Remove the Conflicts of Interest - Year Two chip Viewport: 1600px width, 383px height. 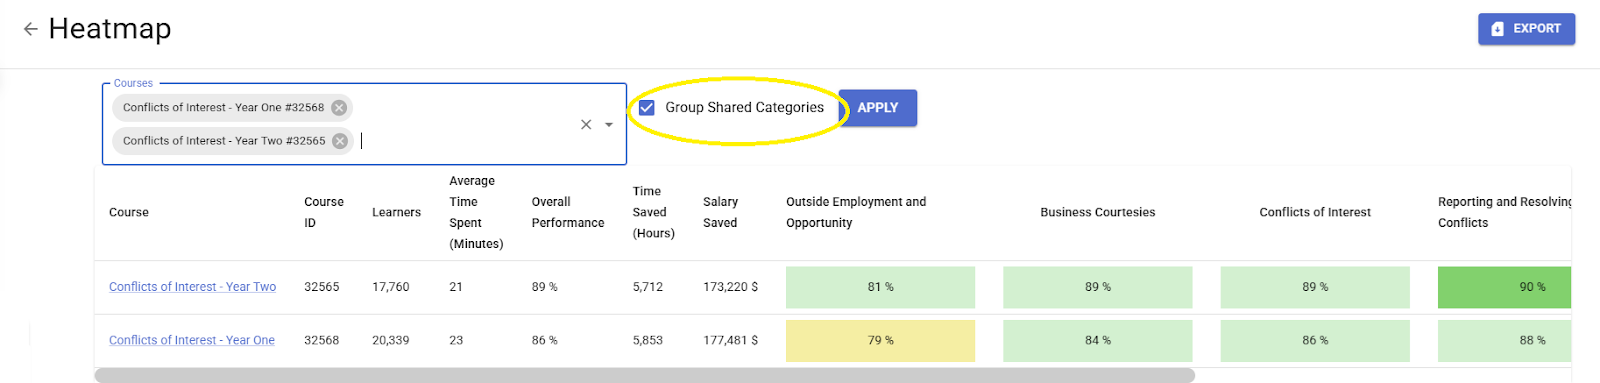coord(340,141)
